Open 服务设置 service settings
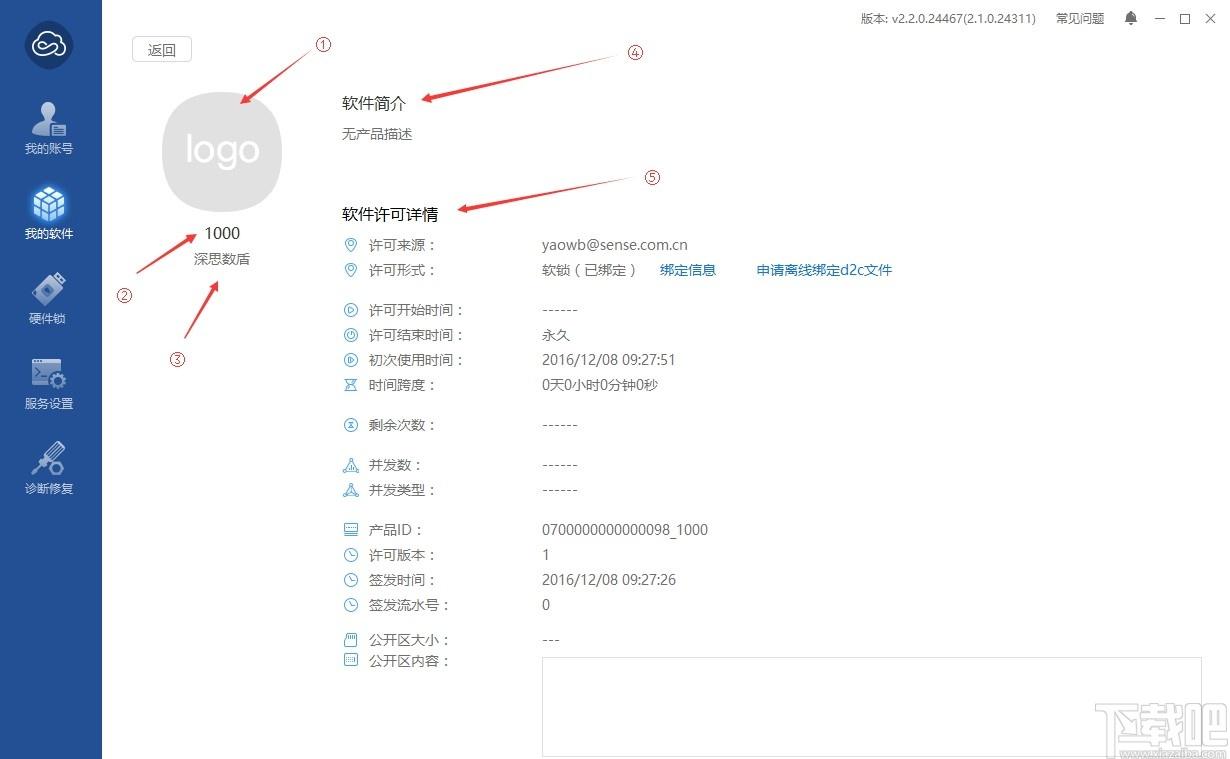 [x=49, y=383]
